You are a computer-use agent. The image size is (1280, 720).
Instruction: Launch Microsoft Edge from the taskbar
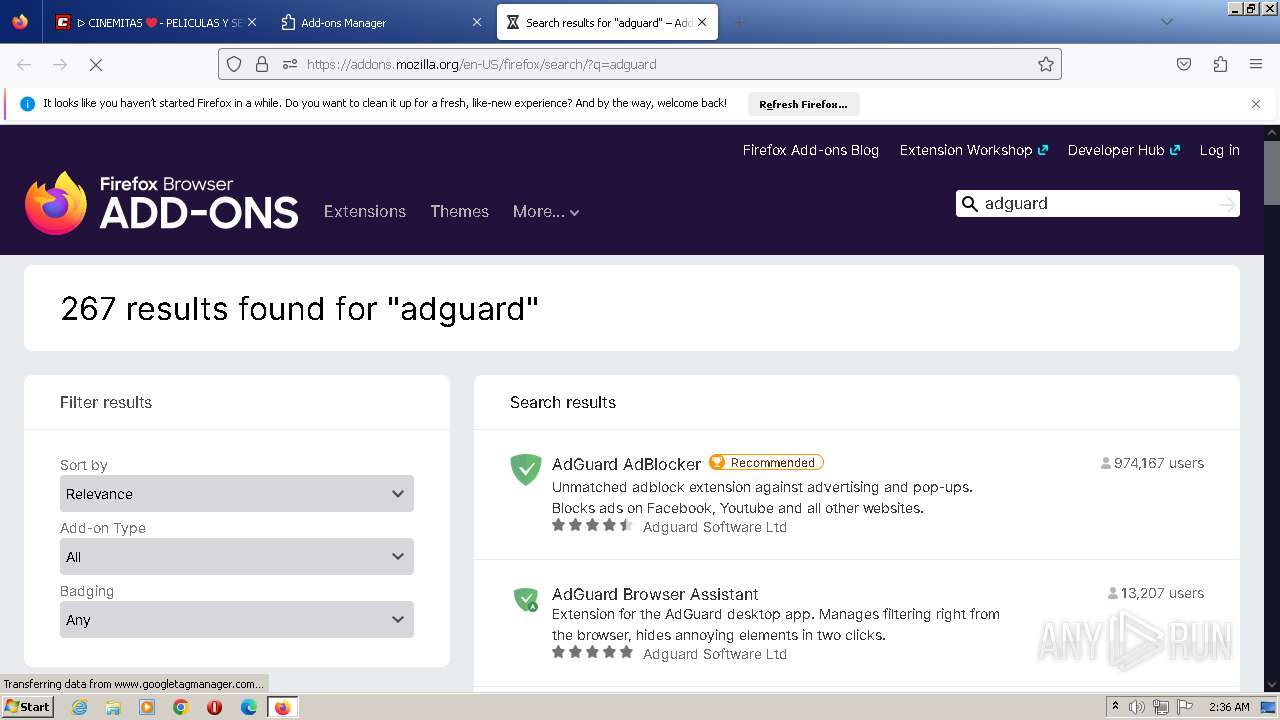pos(249,707)
